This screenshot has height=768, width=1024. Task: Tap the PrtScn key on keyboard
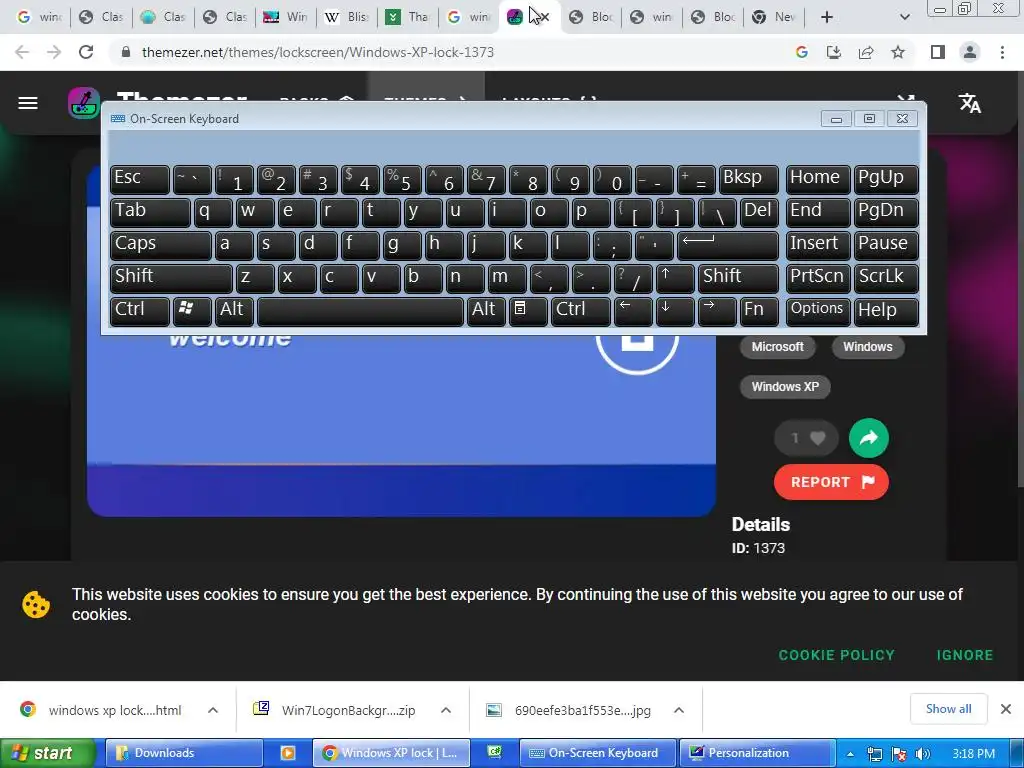(818, 278)
